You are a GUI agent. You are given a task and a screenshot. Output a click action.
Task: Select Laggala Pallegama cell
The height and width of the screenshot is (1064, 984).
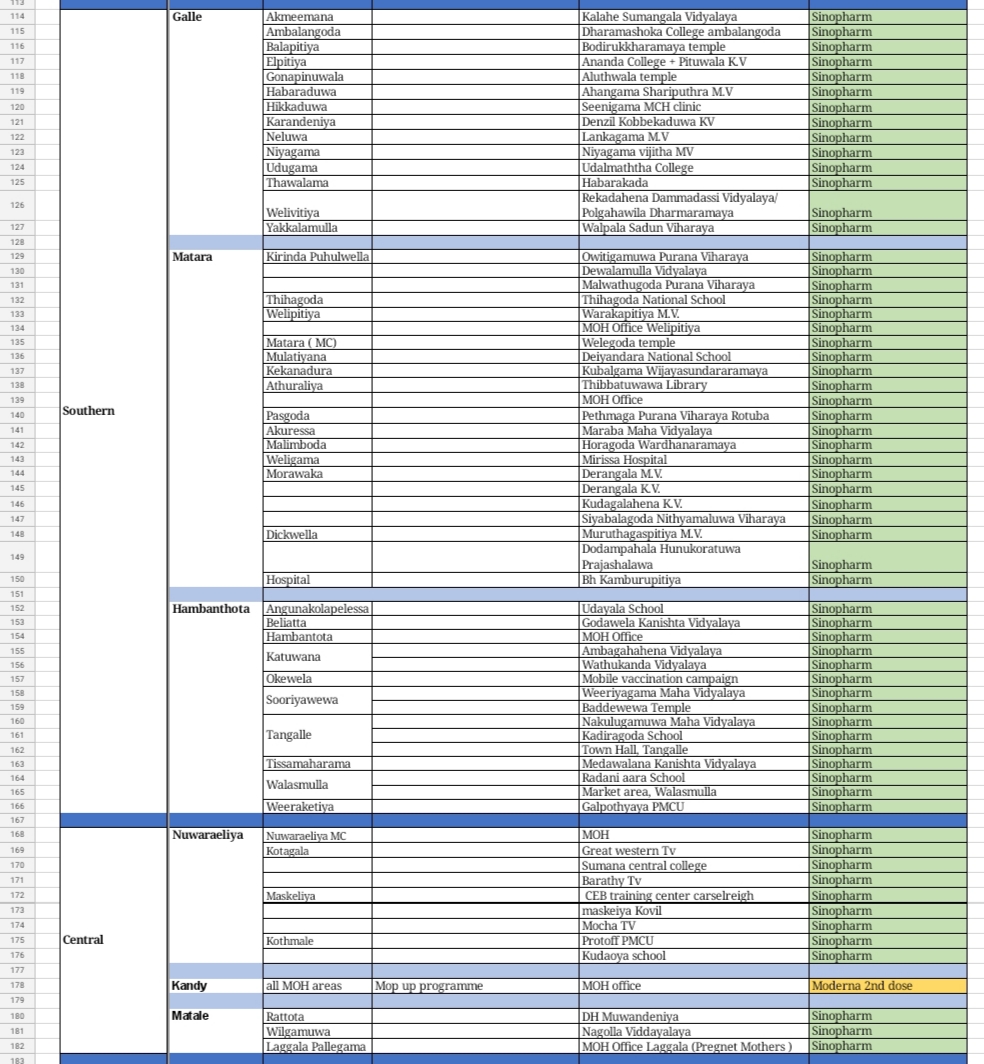(317, 1046)
